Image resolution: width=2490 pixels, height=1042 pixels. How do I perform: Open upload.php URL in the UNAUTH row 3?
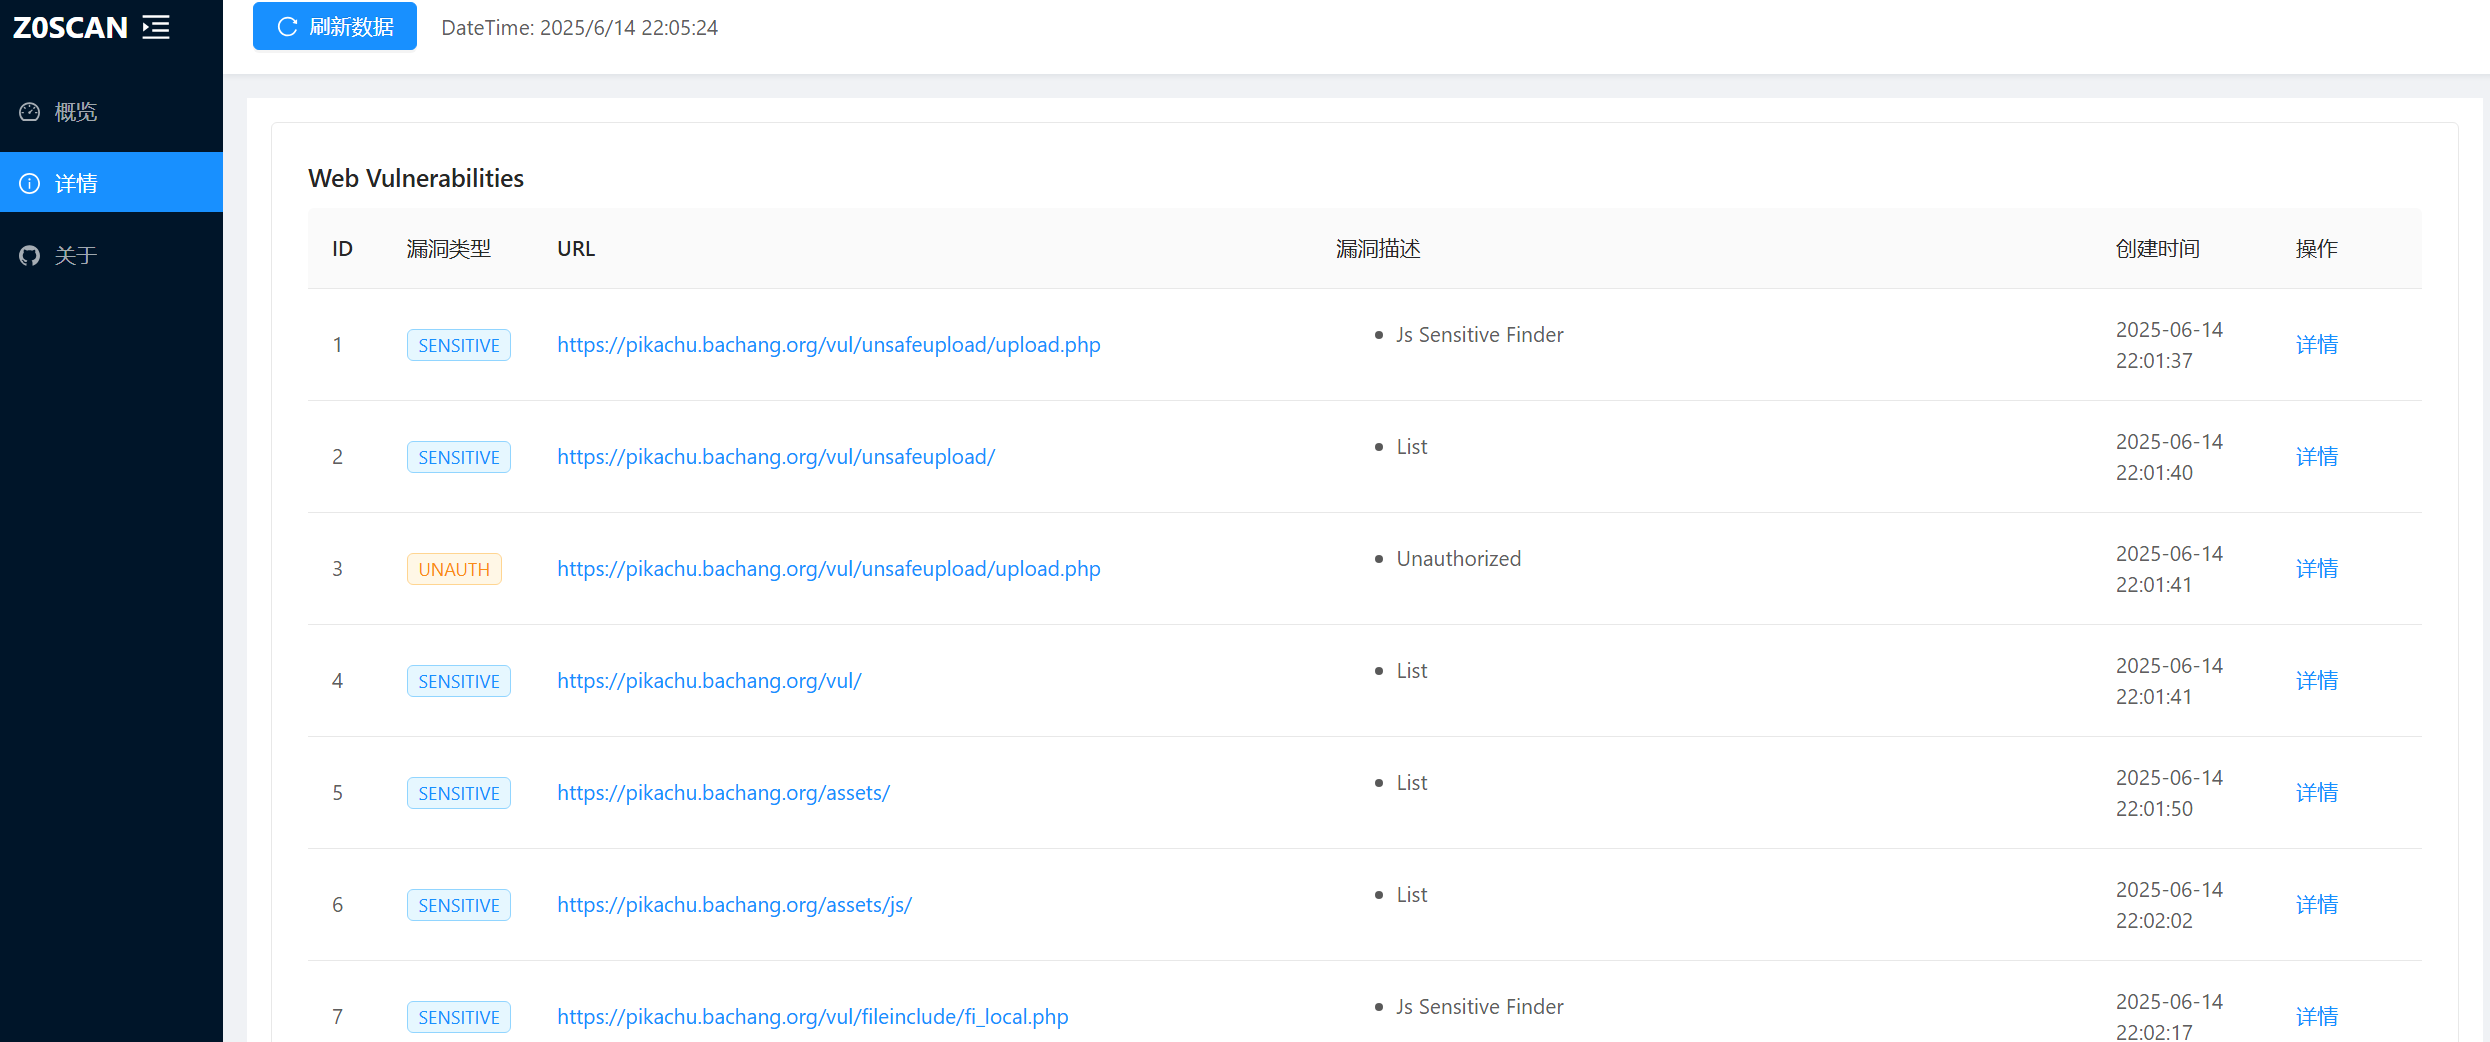[x=829, y=569]
